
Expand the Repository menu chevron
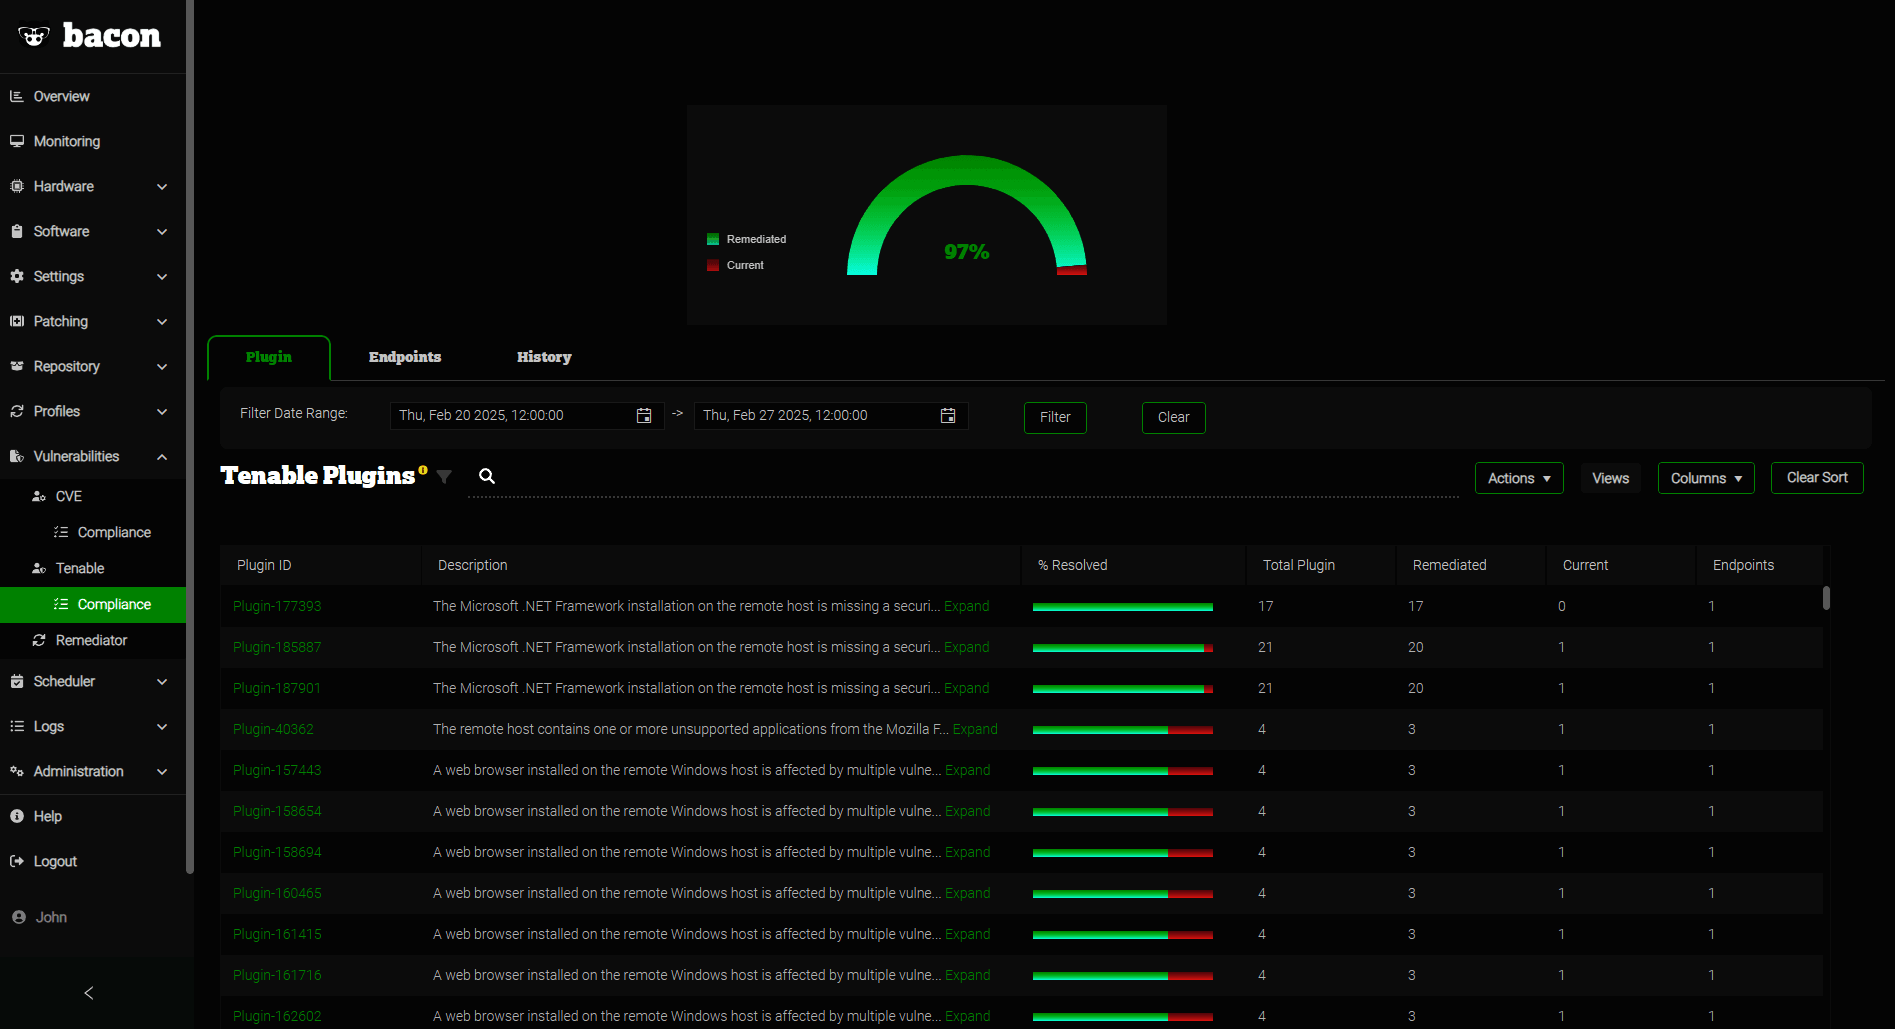[x=162, y=367]
